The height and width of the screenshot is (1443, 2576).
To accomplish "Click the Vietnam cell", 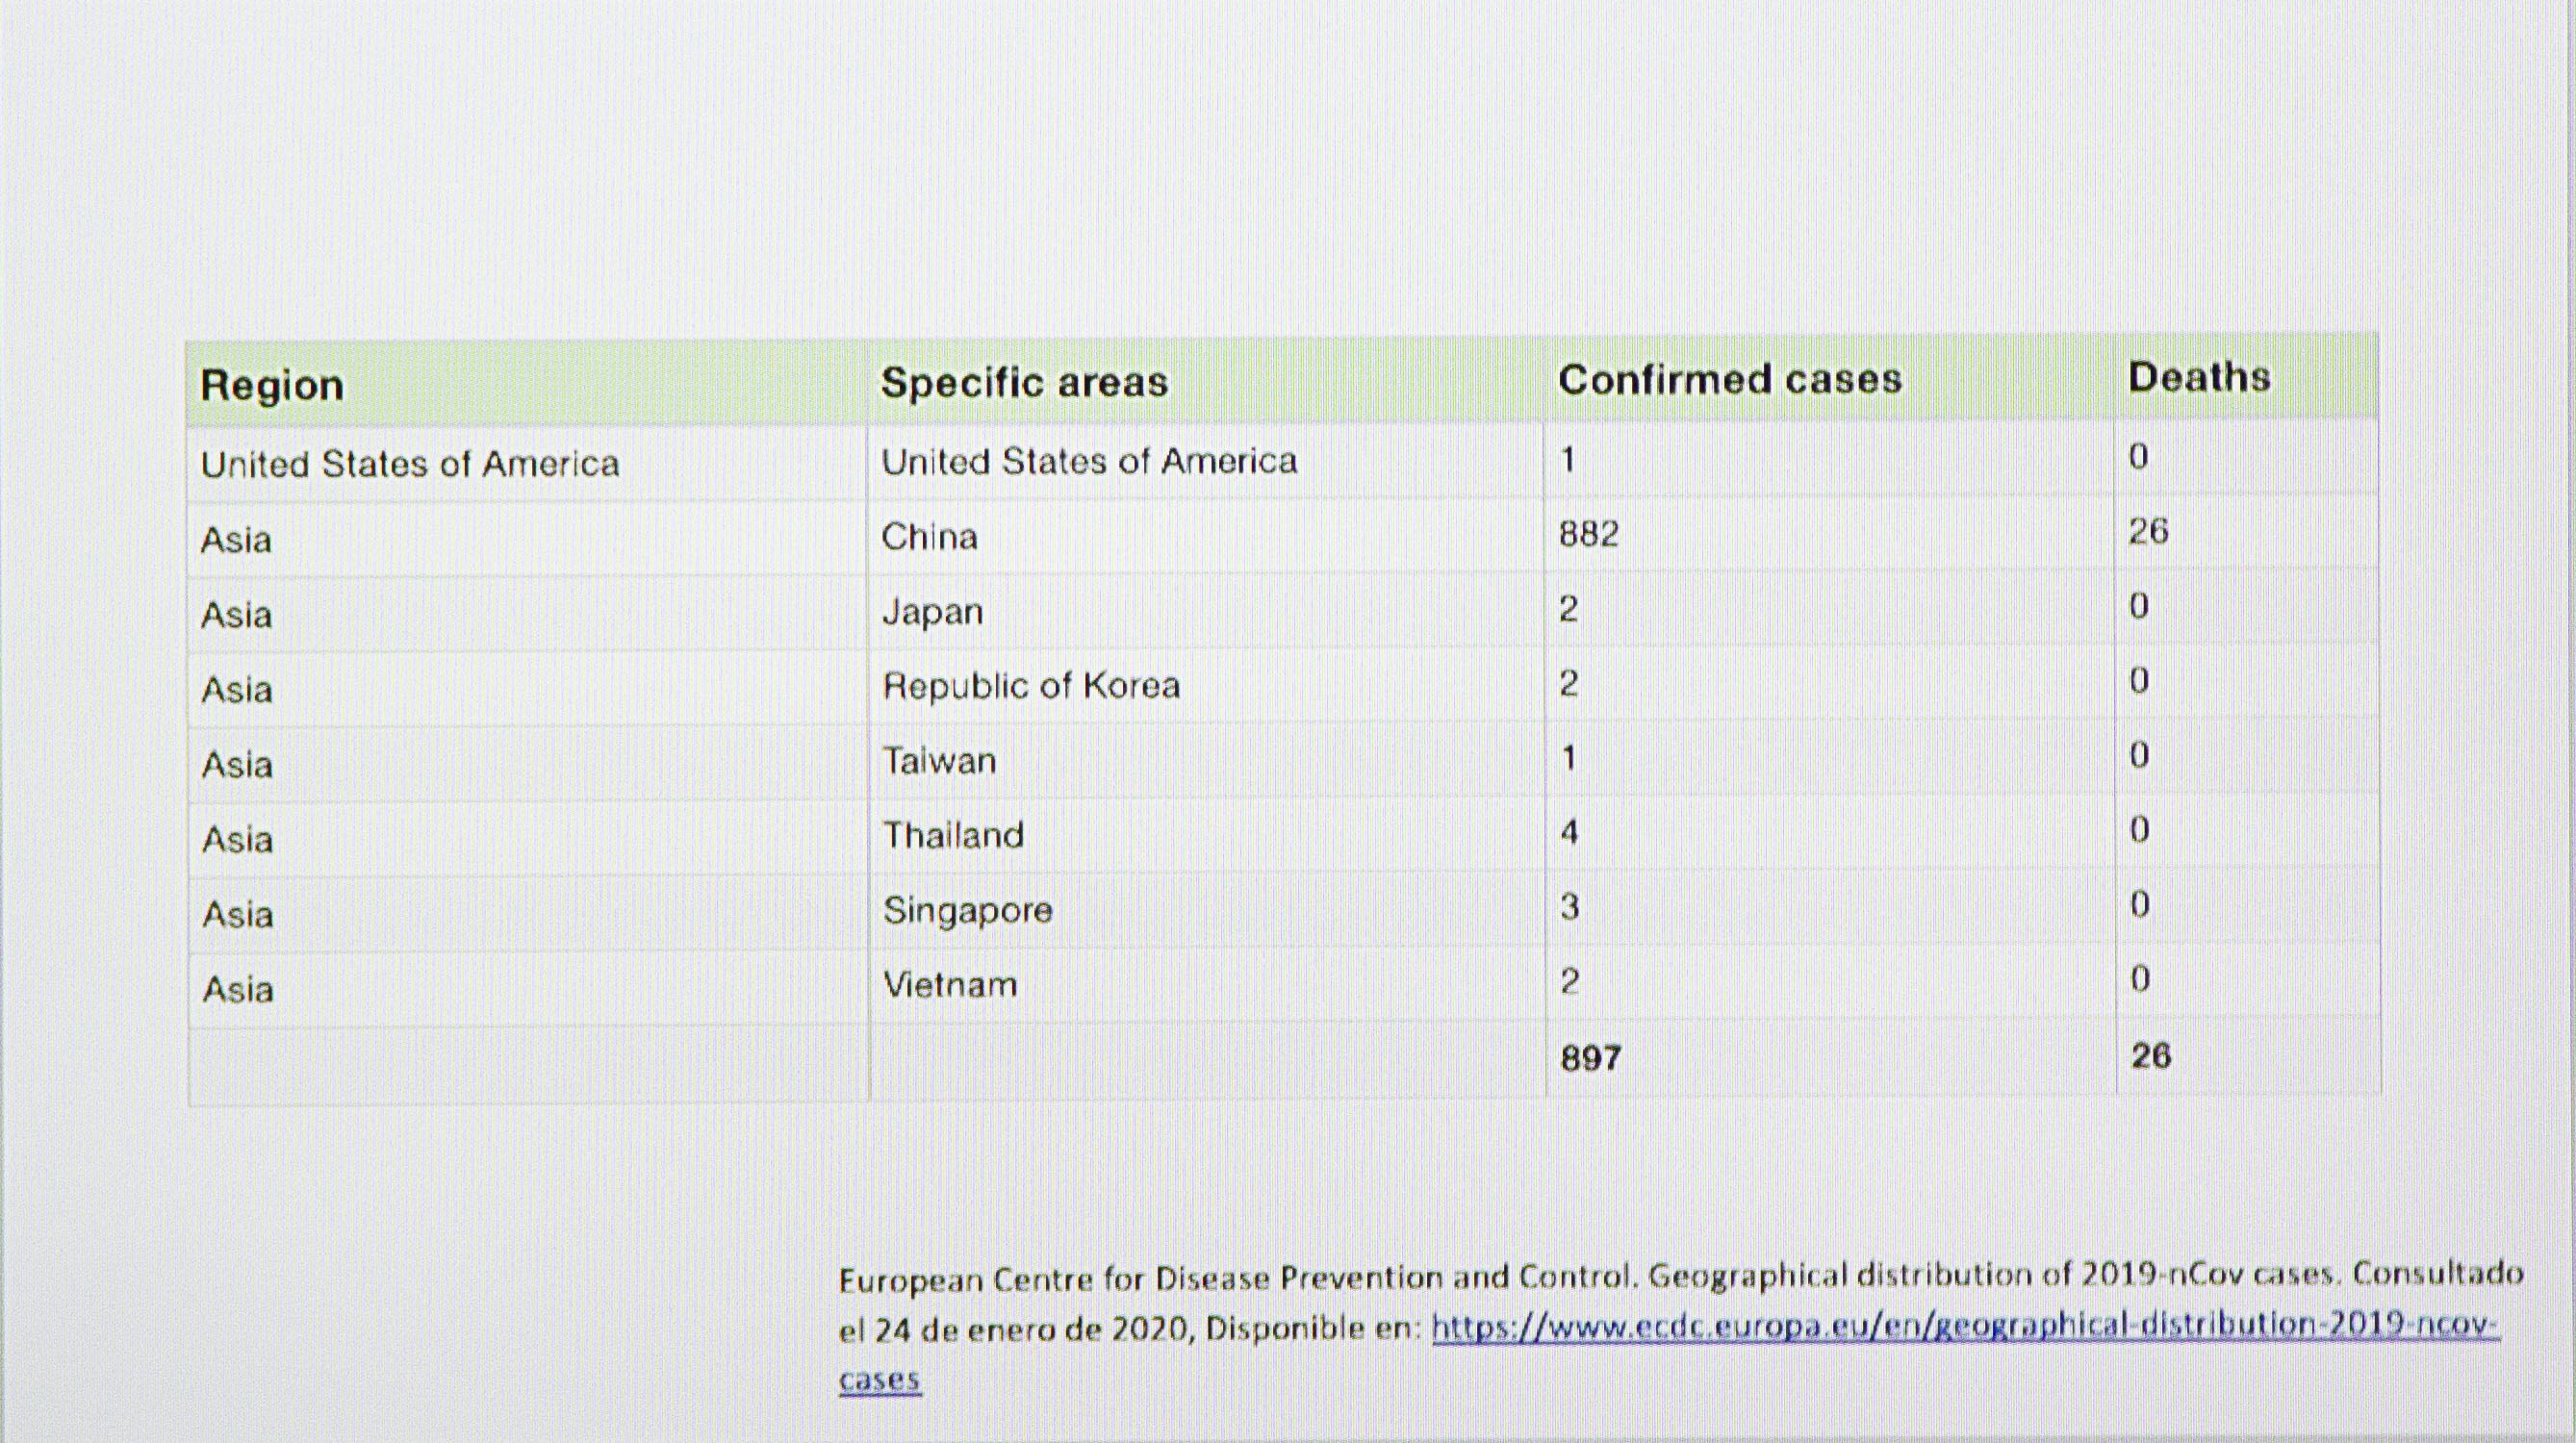I will [949, 985].
